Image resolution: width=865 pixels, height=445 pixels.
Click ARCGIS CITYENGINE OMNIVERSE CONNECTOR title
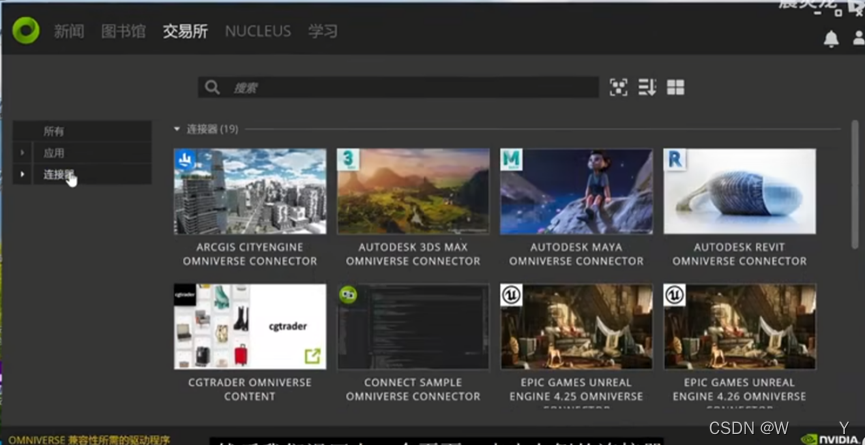pyautogui.click(x=250, y=254)
